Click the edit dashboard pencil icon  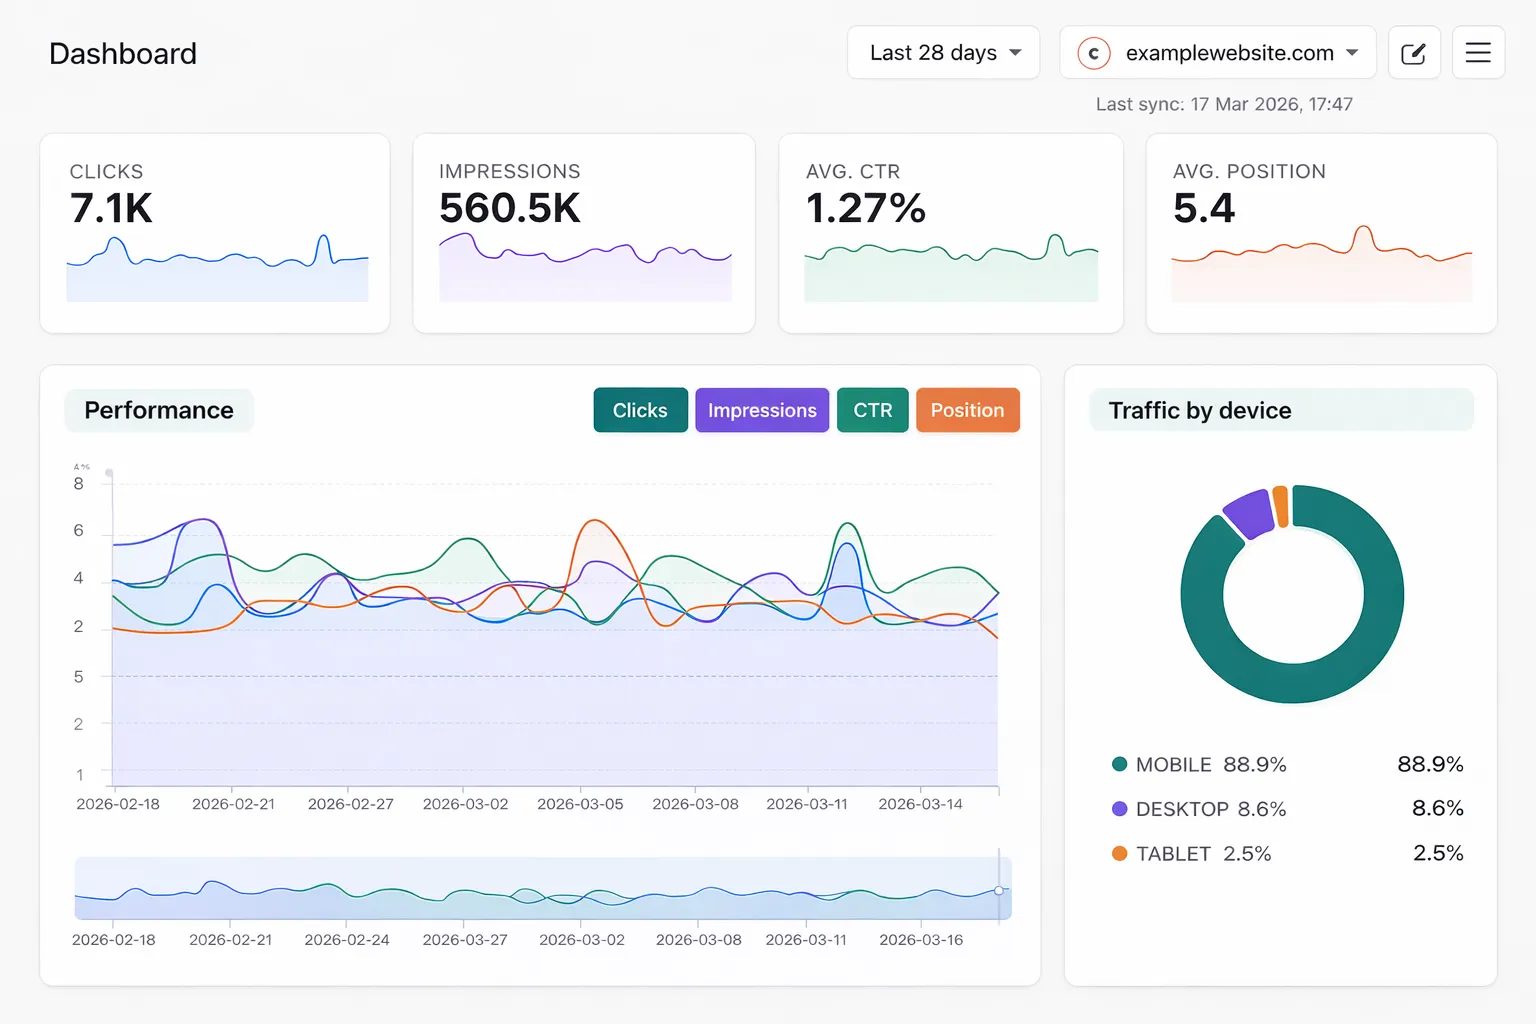[1413, 53]
